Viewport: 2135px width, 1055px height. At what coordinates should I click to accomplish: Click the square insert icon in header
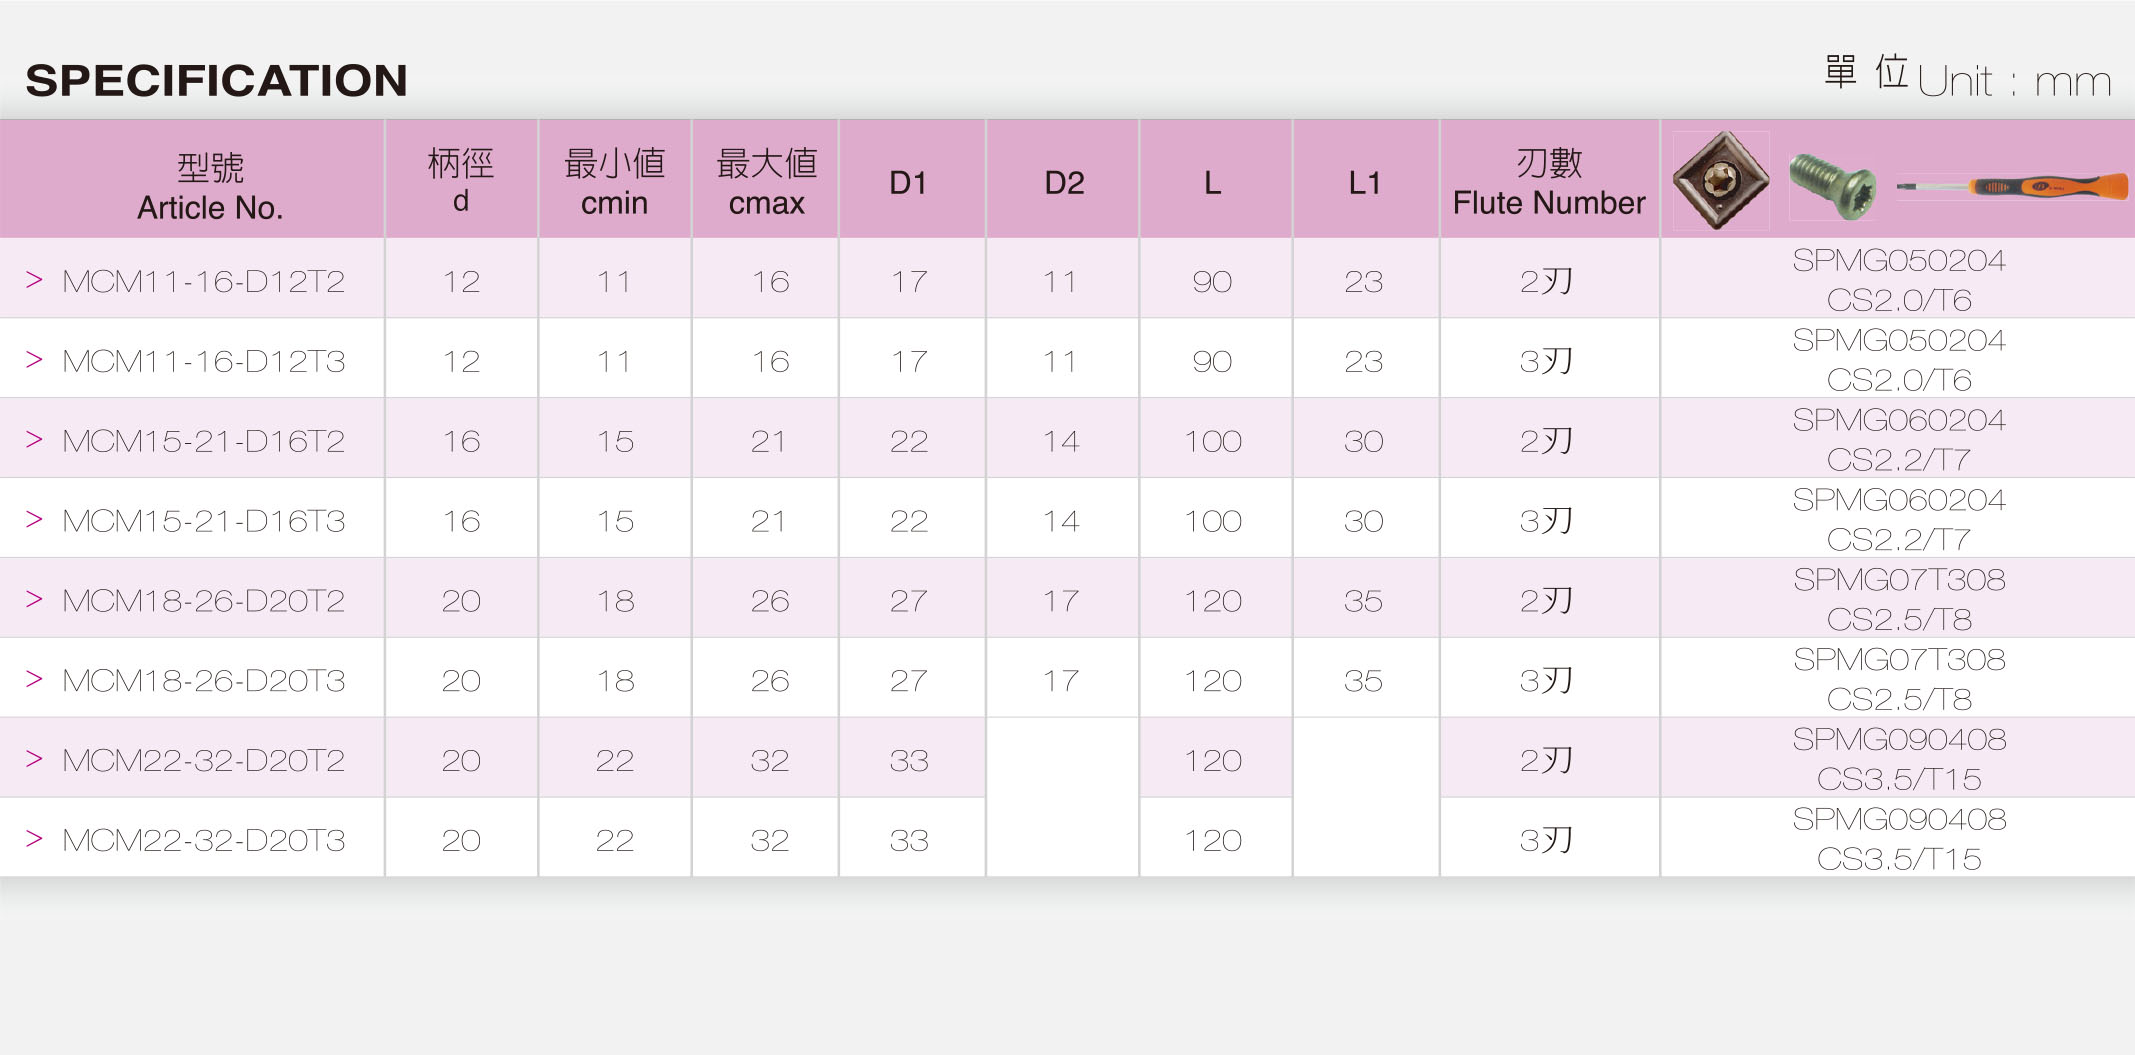click(1721, 181)
